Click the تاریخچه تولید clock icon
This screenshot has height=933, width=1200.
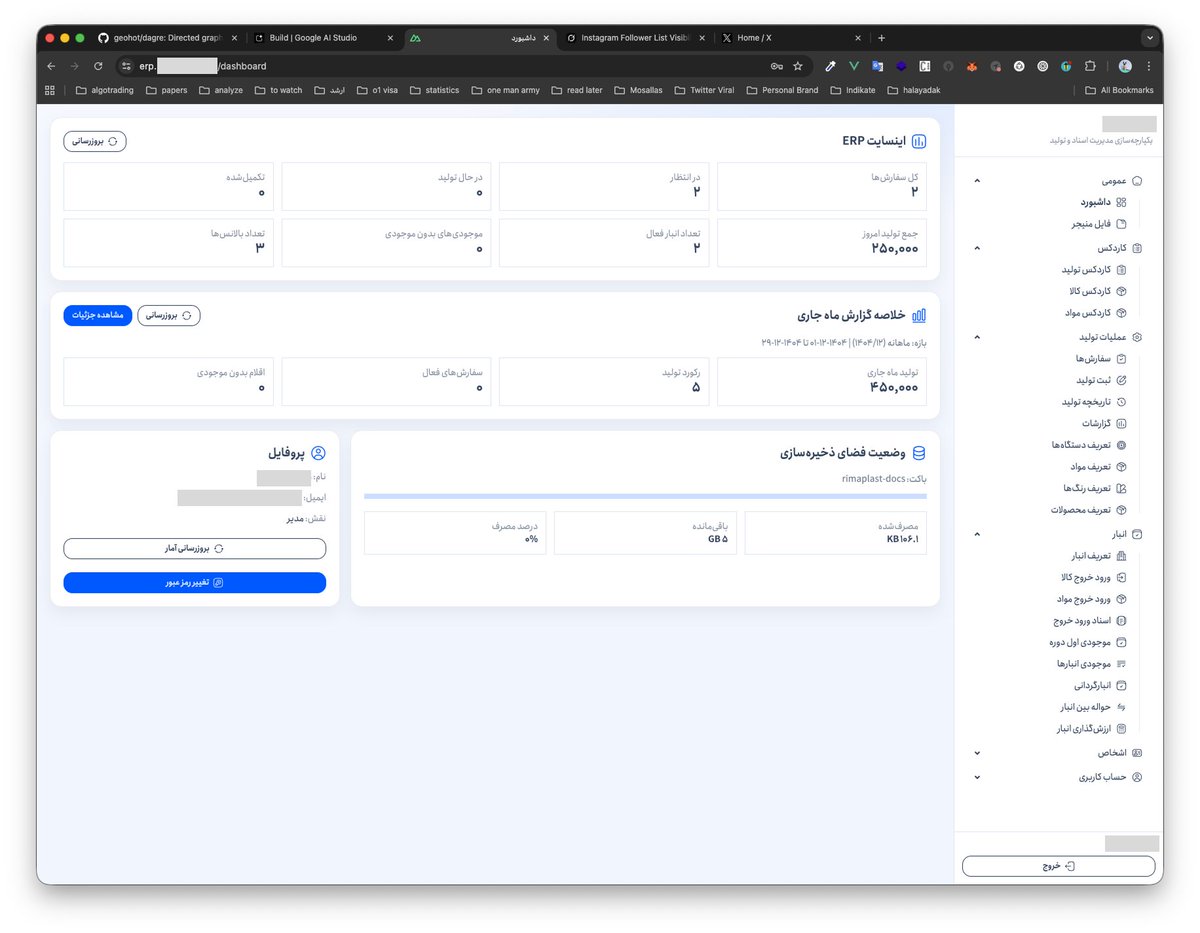[x=1121, y=402]
